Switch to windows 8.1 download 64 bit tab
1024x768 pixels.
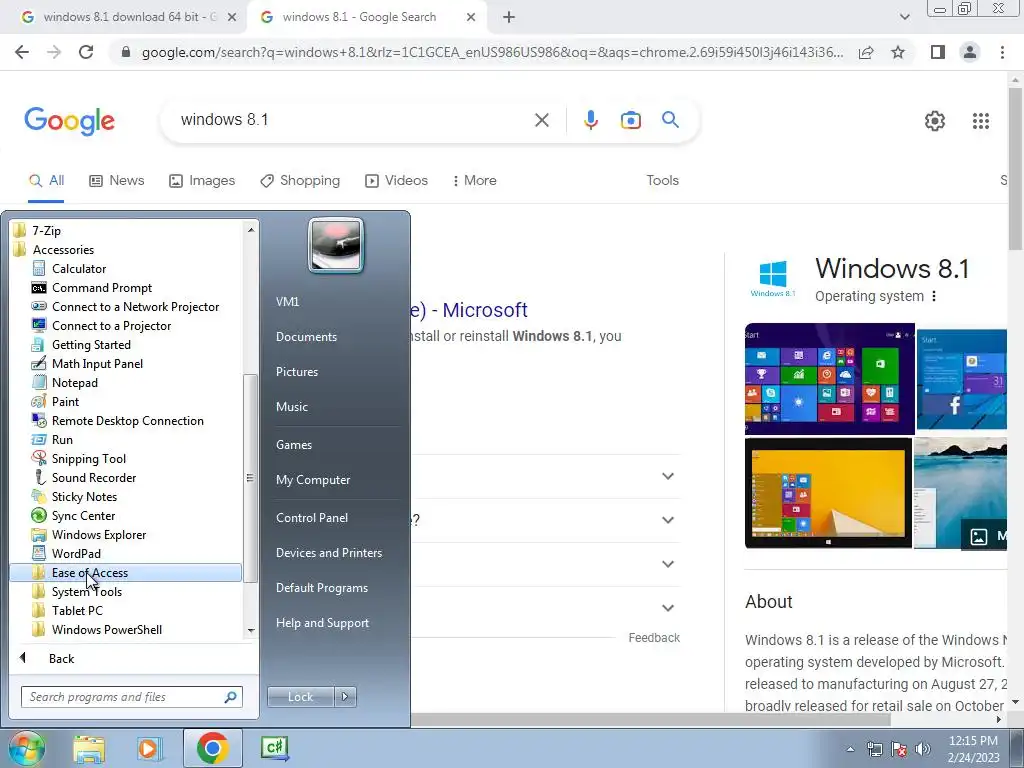(123, 17)
